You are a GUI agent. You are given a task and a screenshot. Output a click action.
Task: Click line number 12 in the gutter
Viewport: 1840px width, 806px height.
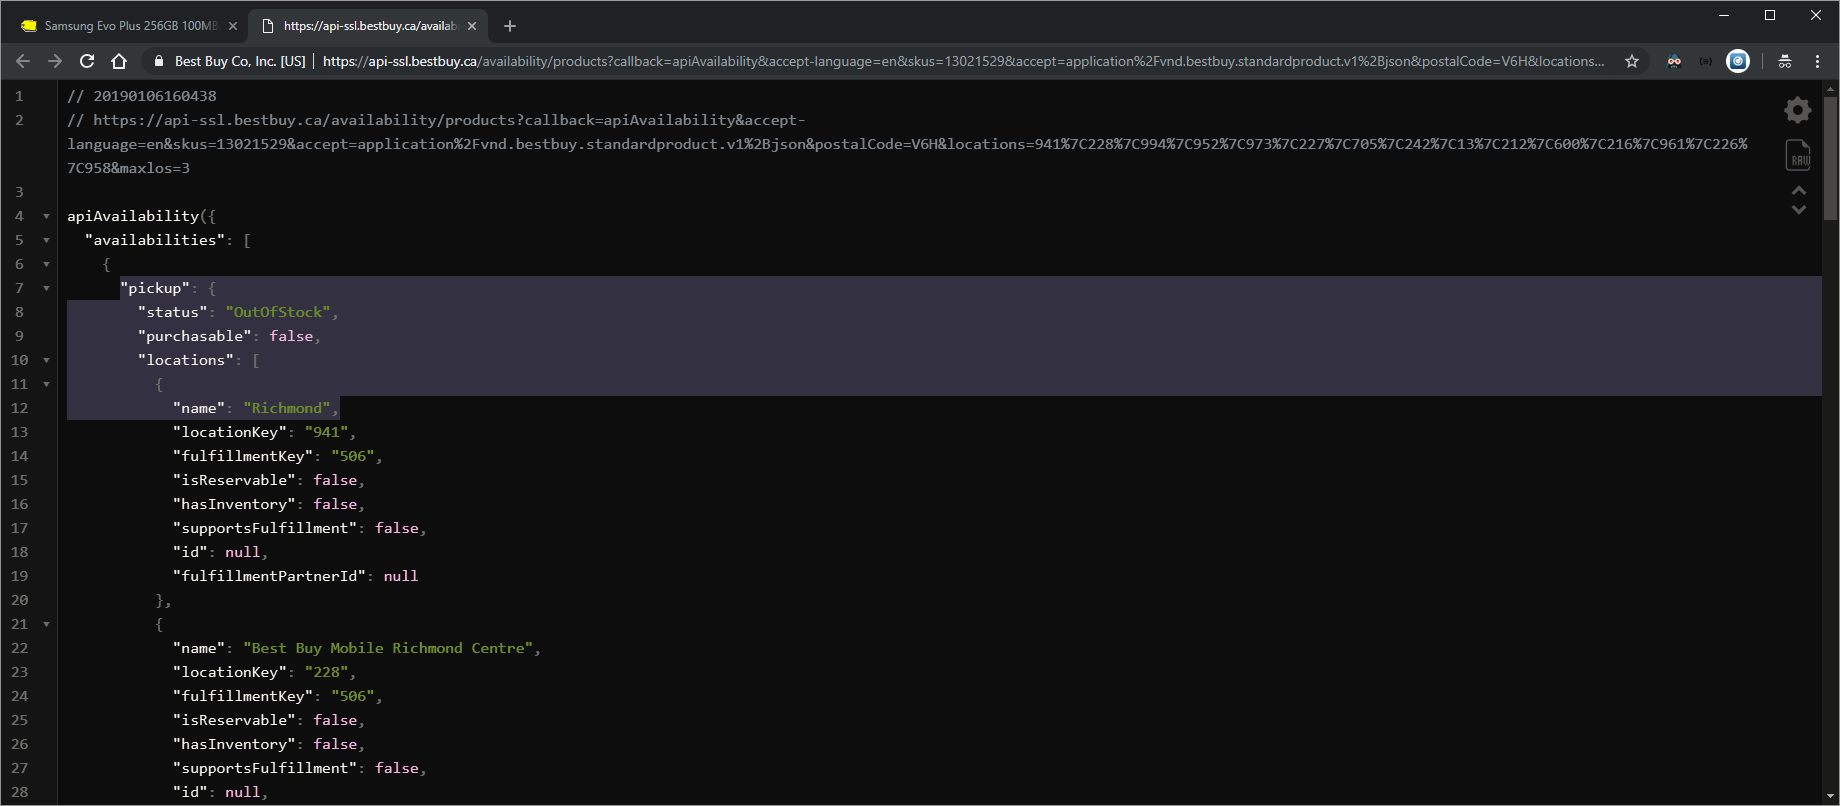pyautogui.click(x=20, y=408)
